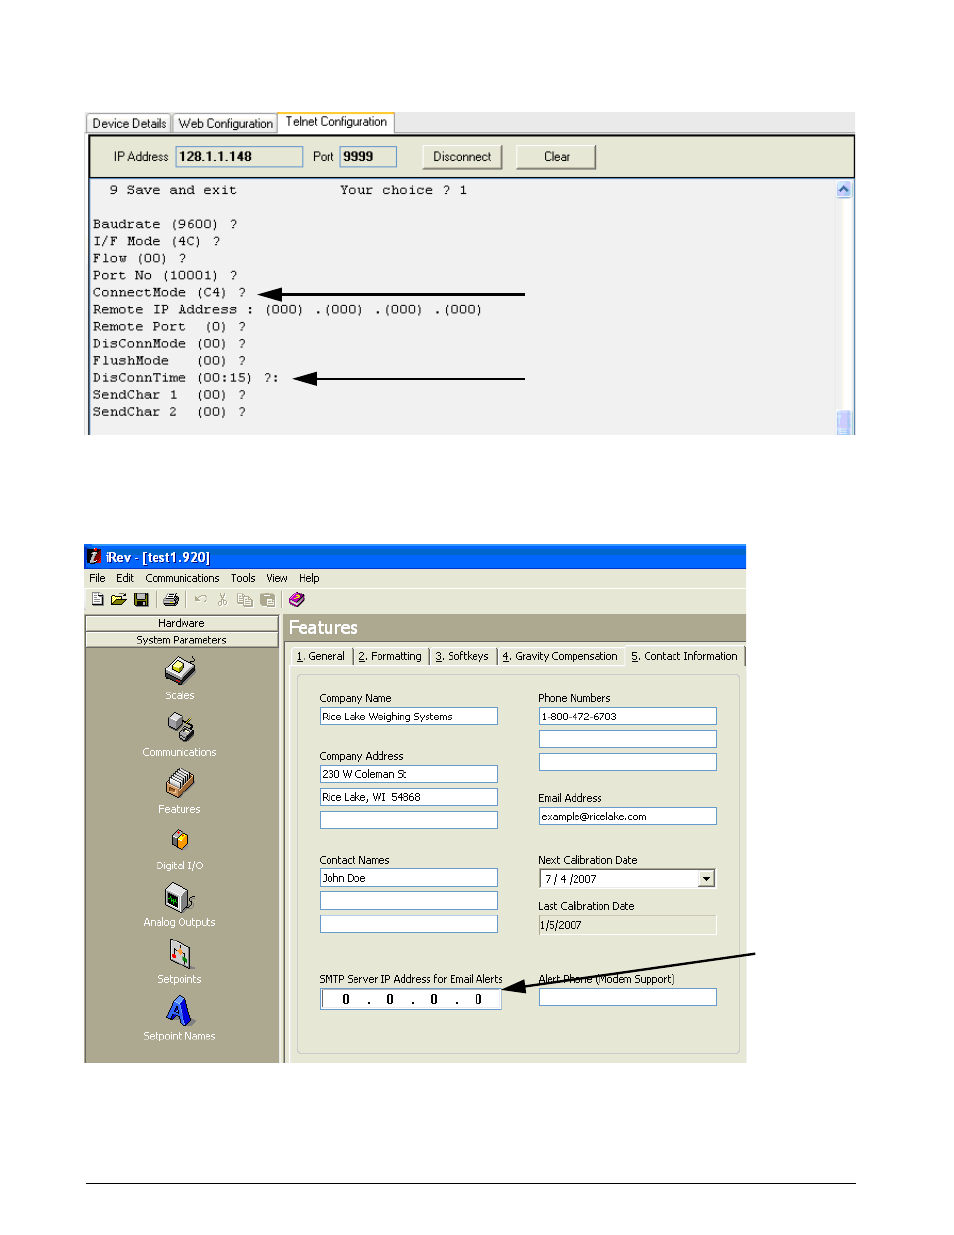Click the Save floppy disk icon
This screenshot has width=954, height=1235.
click(141, 600)
